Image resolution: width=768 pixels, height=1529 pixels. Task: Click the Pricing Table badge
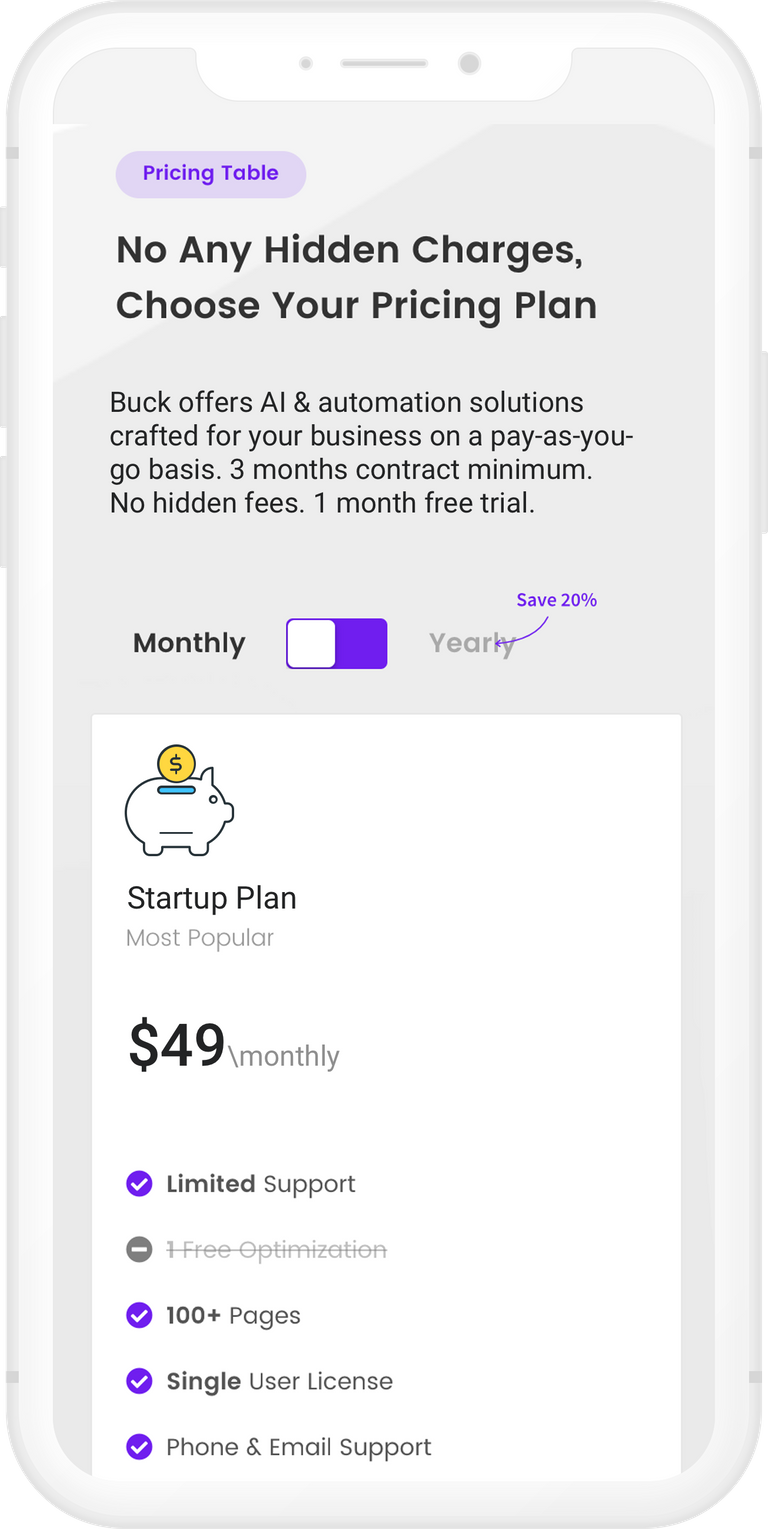211,174
